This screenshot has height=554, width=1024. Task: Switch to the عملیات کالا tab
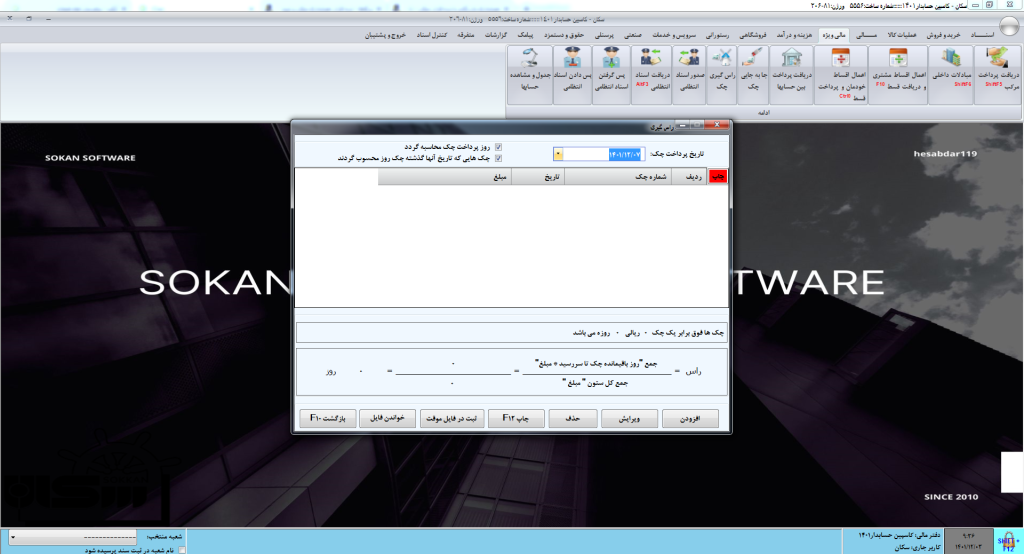click(901, 35)
